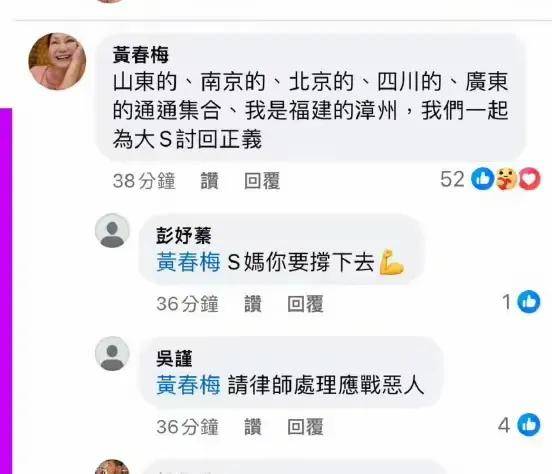
Task: Like 黃春梅's 38分鐘 comment with 讚
Action: [x=209, y=181]
